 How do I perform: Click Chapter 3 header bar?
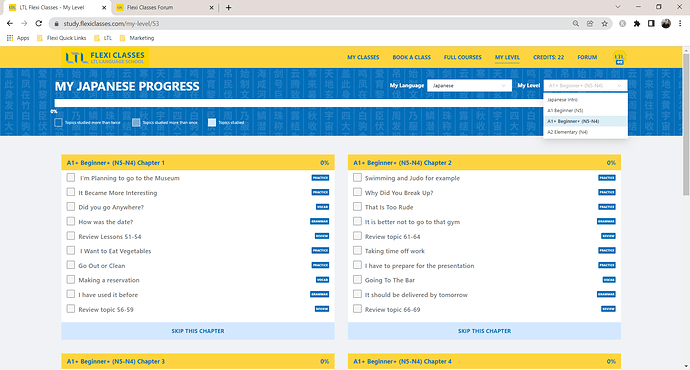(x=198, y=361)
